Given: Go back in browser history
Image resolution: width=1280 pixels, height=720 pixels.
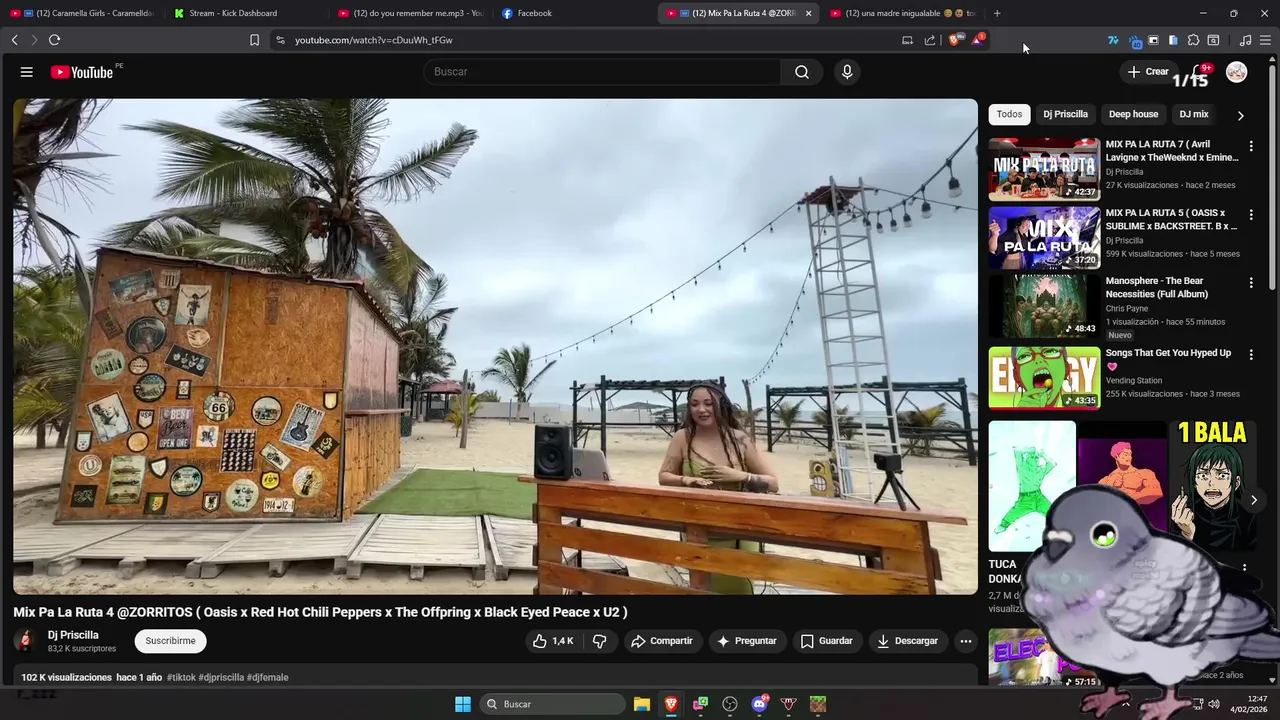Looking at the screenshot, I should 14,40.
